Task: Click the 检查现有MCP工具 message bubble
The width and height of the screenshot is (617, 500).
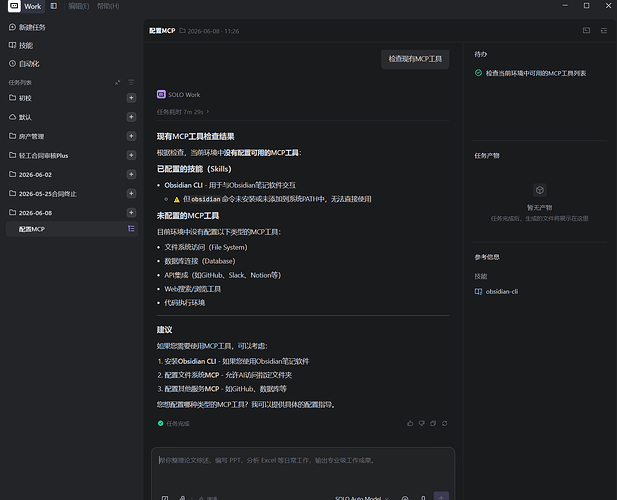Action: point(415,59)
